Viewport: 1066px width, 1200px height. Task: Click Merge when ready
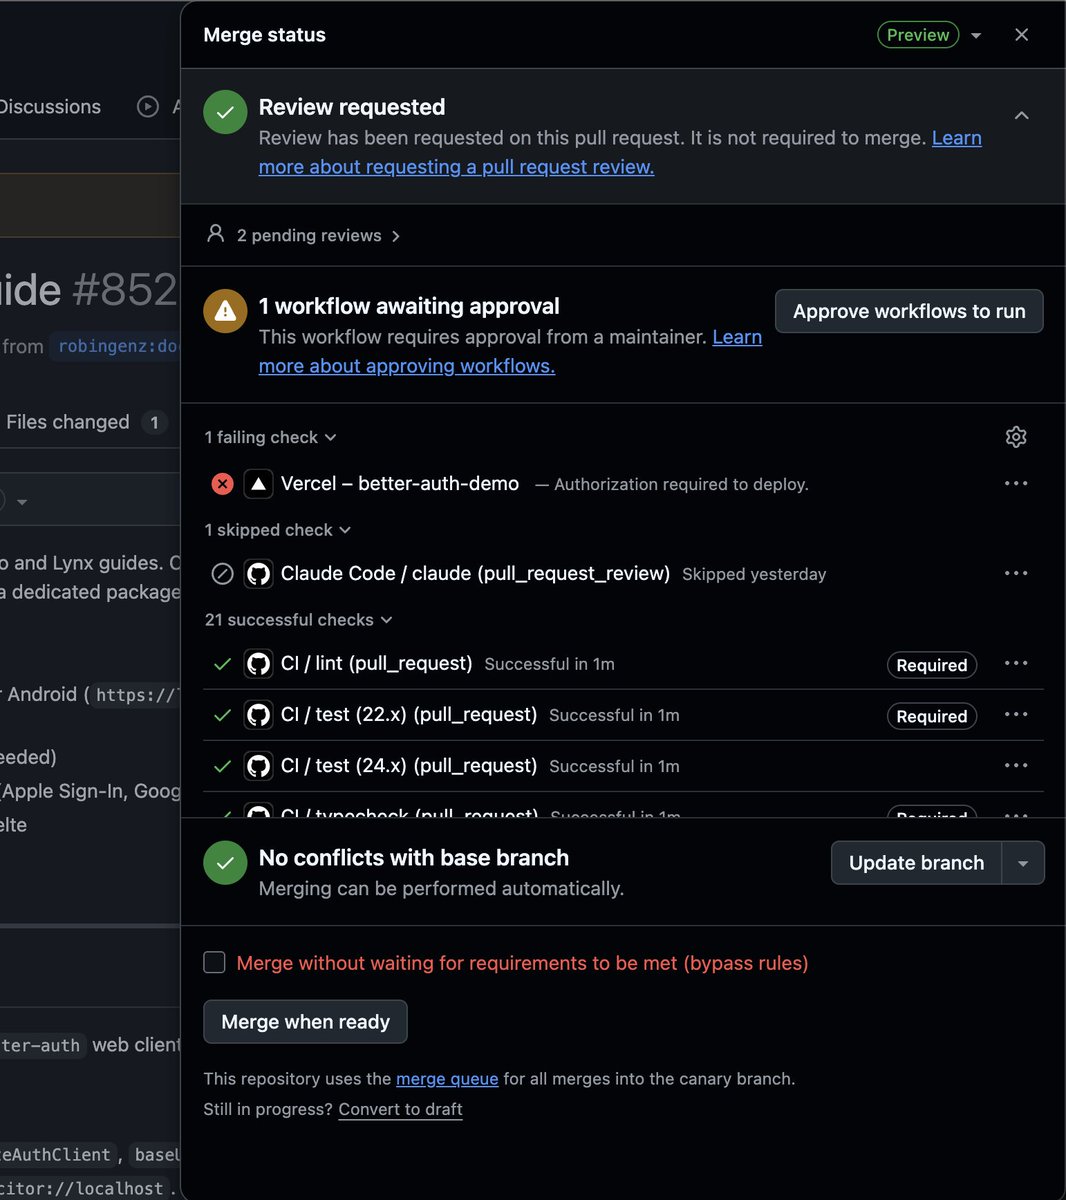tap(305, 1021)
